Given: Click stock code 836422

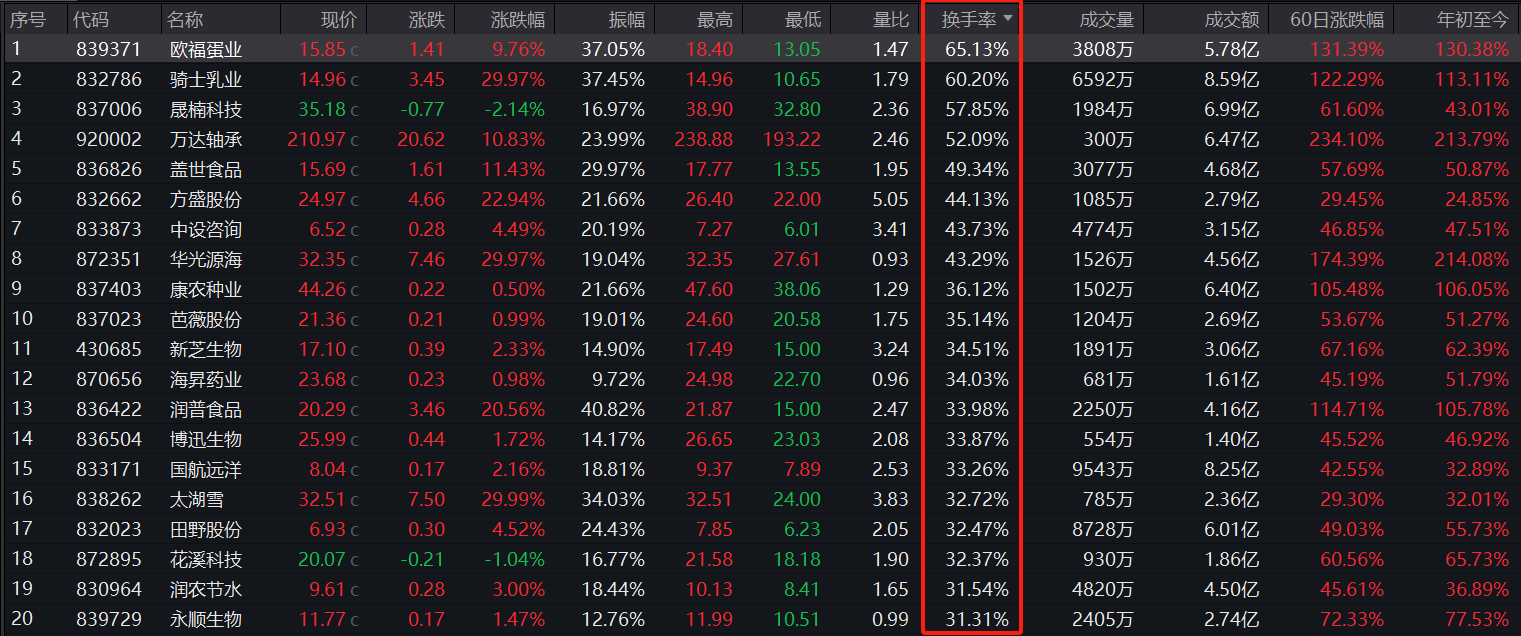Looking at the screenshot, I should coord(109,409).
